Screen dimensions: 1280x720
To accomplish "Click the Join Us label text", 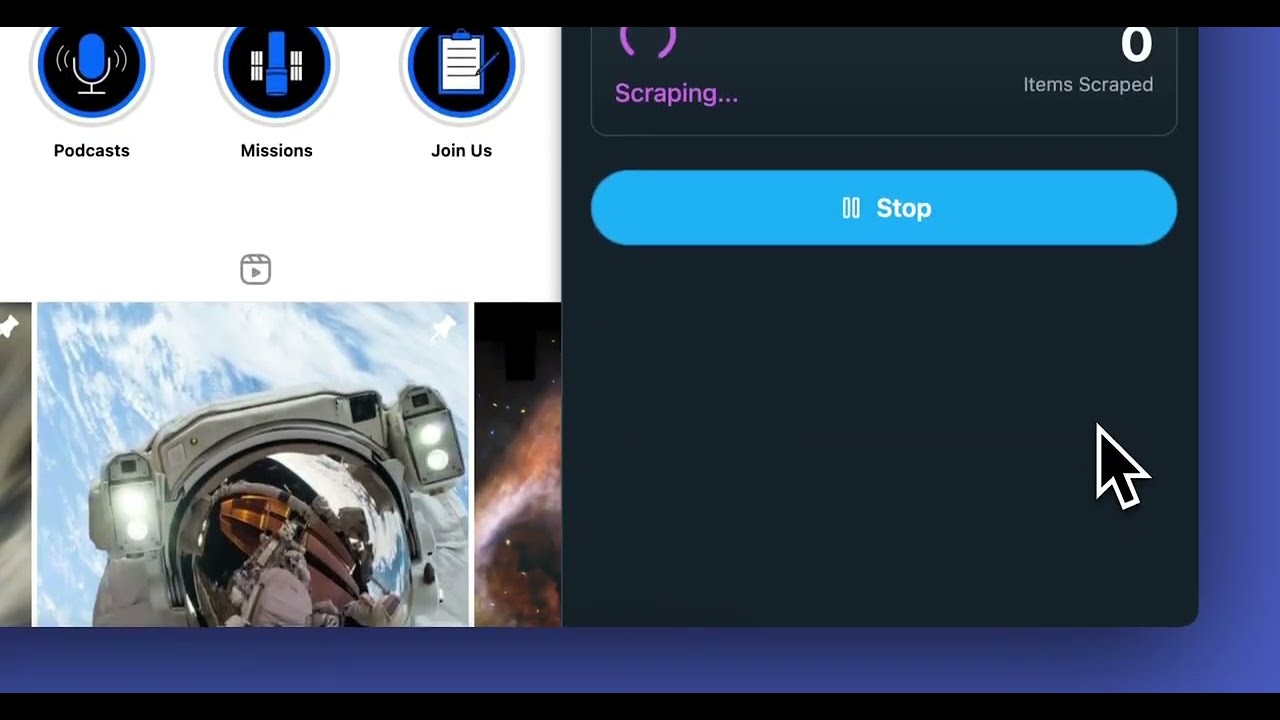I will pyautogui.click(x=461, y=151).
